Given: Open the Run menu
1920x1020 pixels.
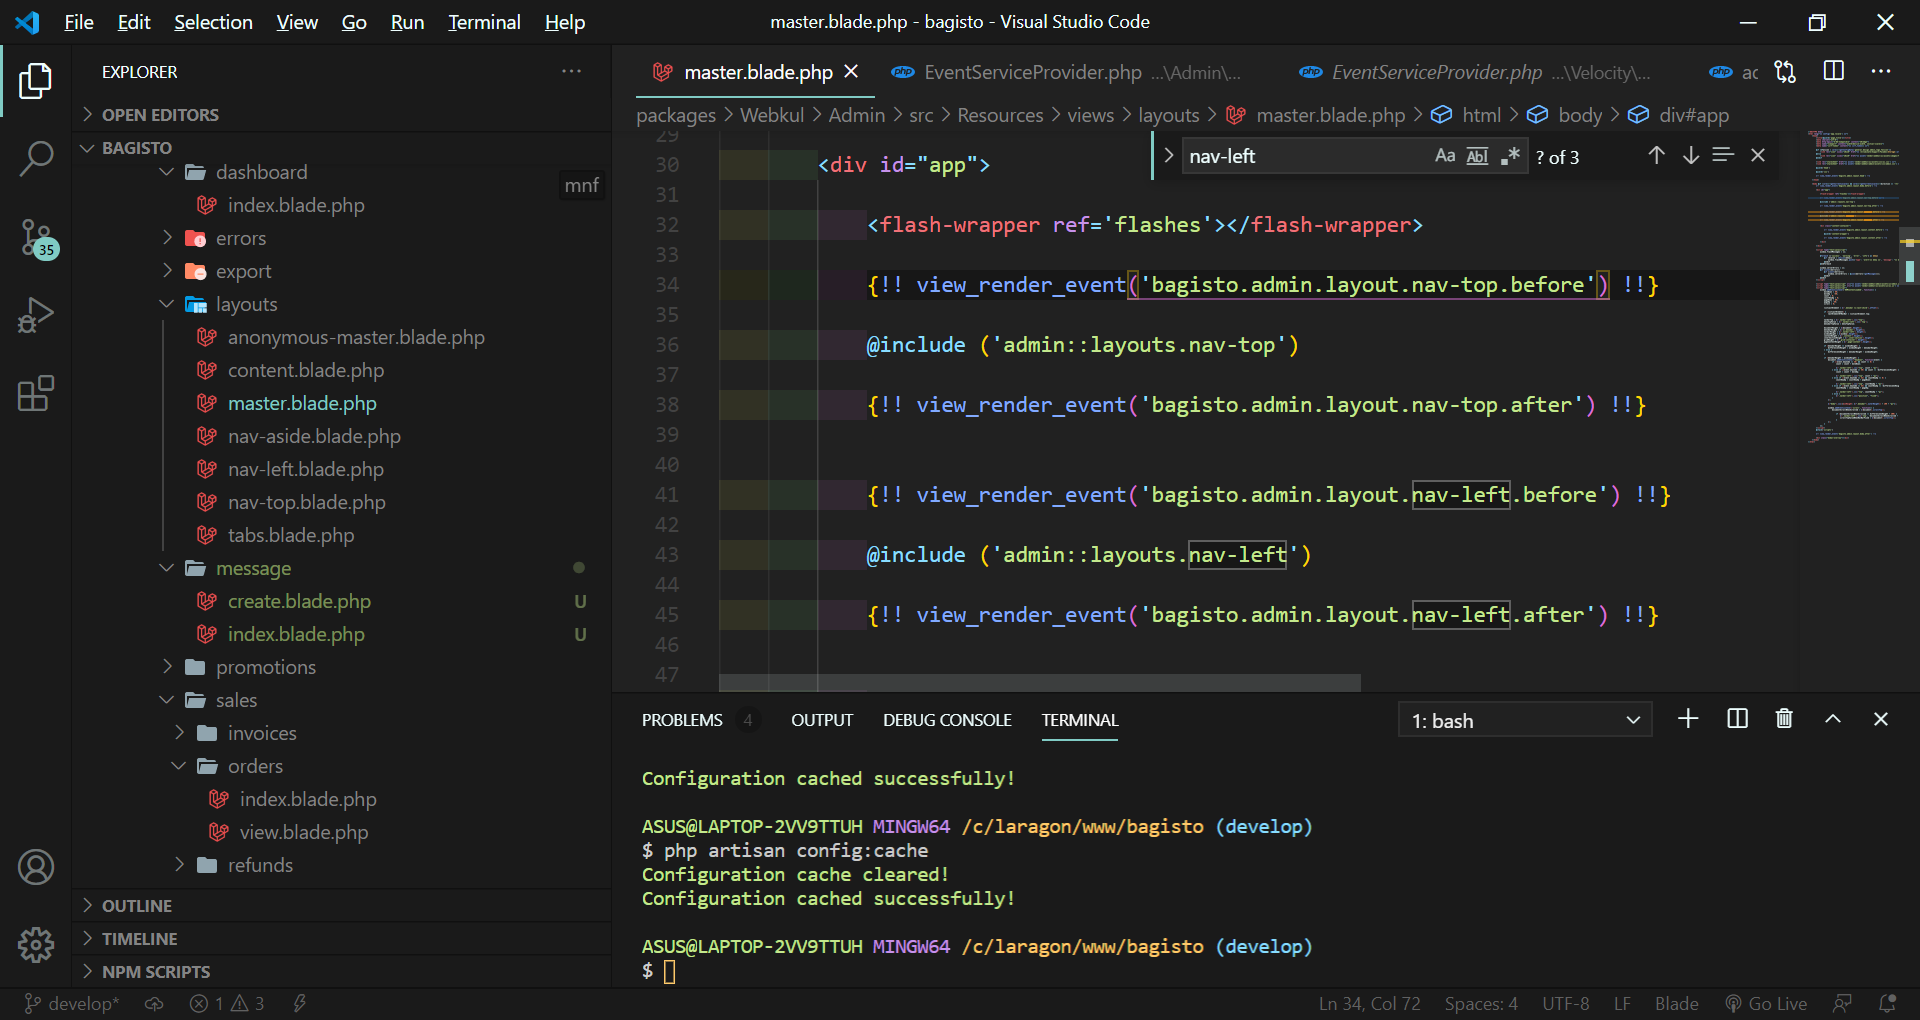Looking at the screenshot, I should pos(407,22).
